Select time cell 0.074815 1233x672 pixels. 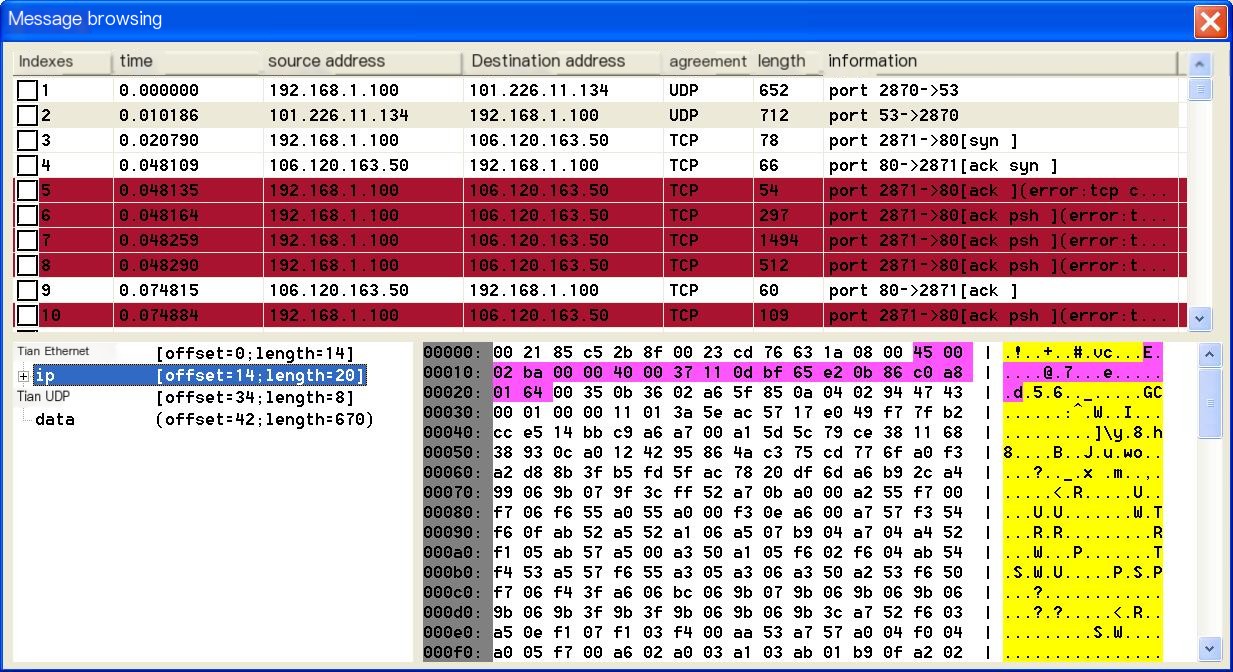[159, 291]
